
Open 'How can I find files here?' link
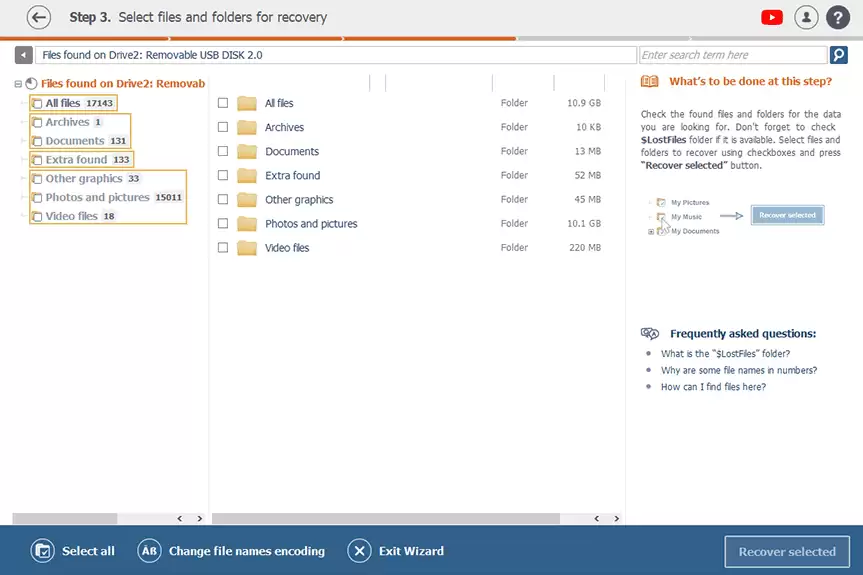pos(713,387)
